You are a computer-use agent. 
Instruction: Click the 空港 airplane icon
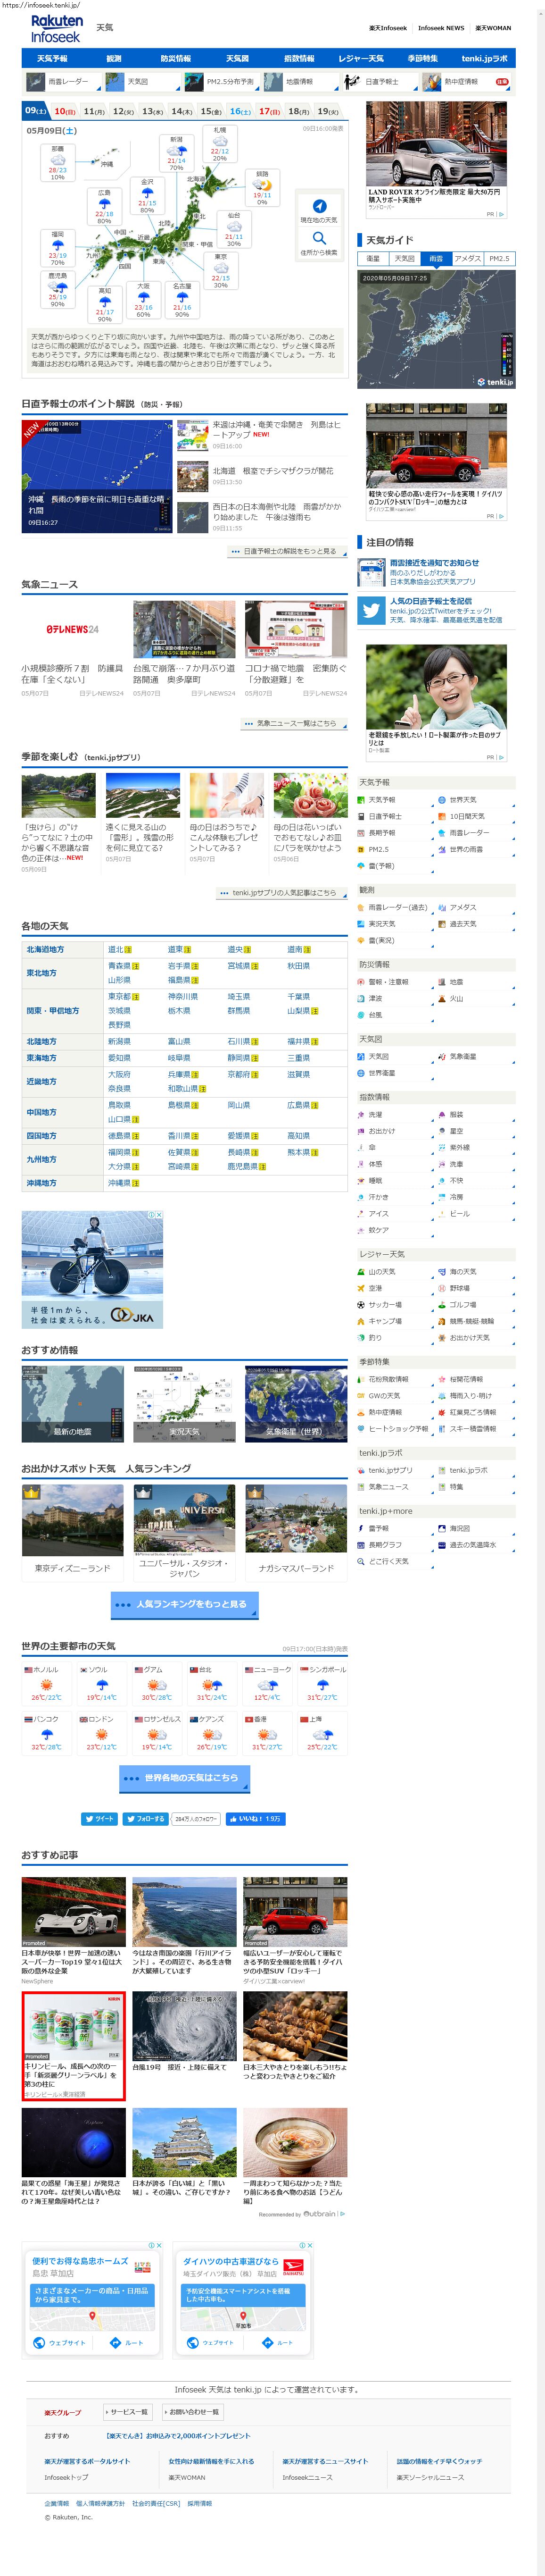361,1288
